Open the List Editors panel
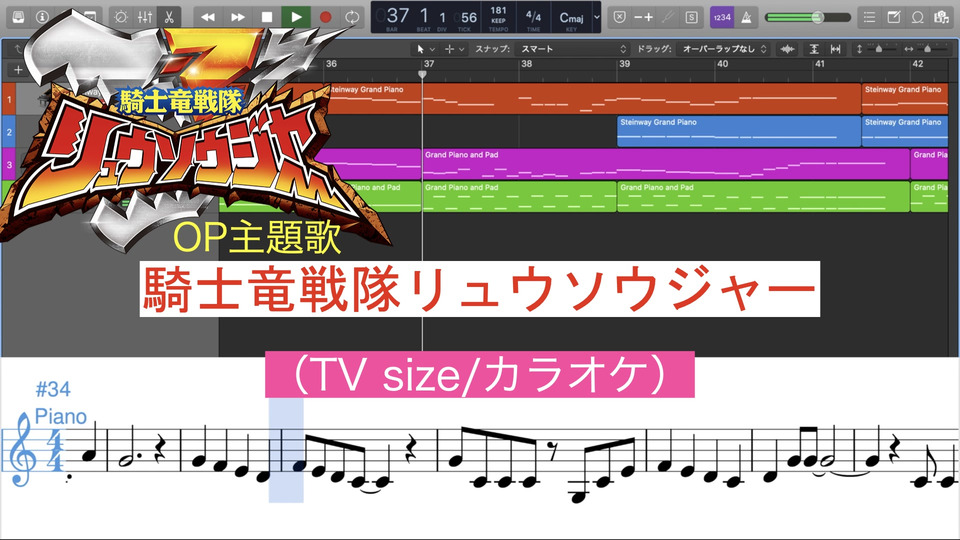 point(869,17)
